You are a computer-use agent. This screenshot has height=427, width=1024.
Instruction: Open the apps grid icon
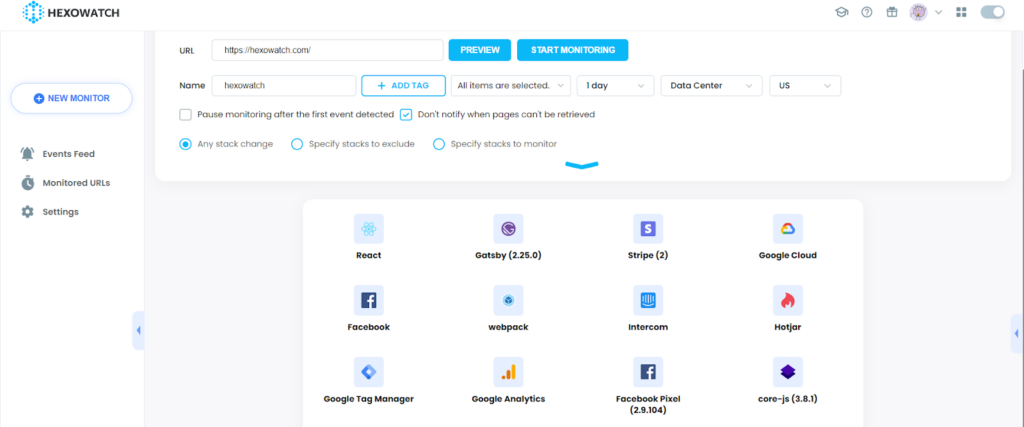(961, 12)
